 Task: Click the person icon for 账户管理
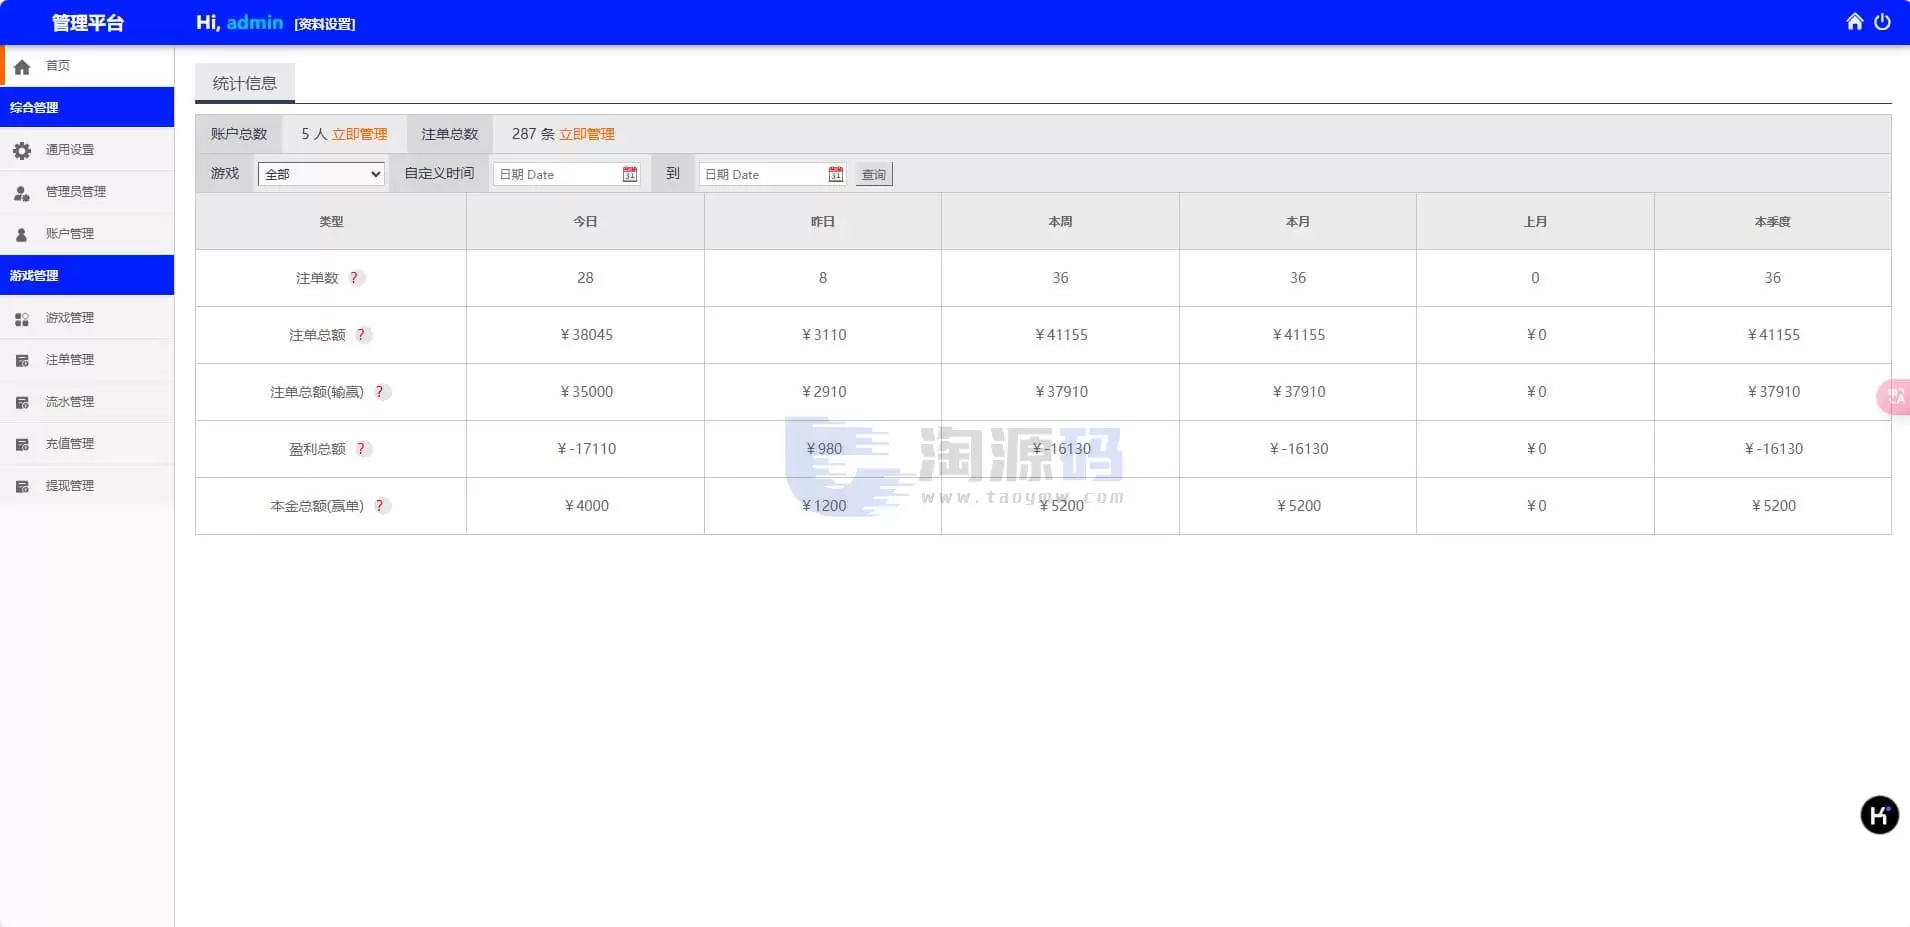click(x=22, y=234)
